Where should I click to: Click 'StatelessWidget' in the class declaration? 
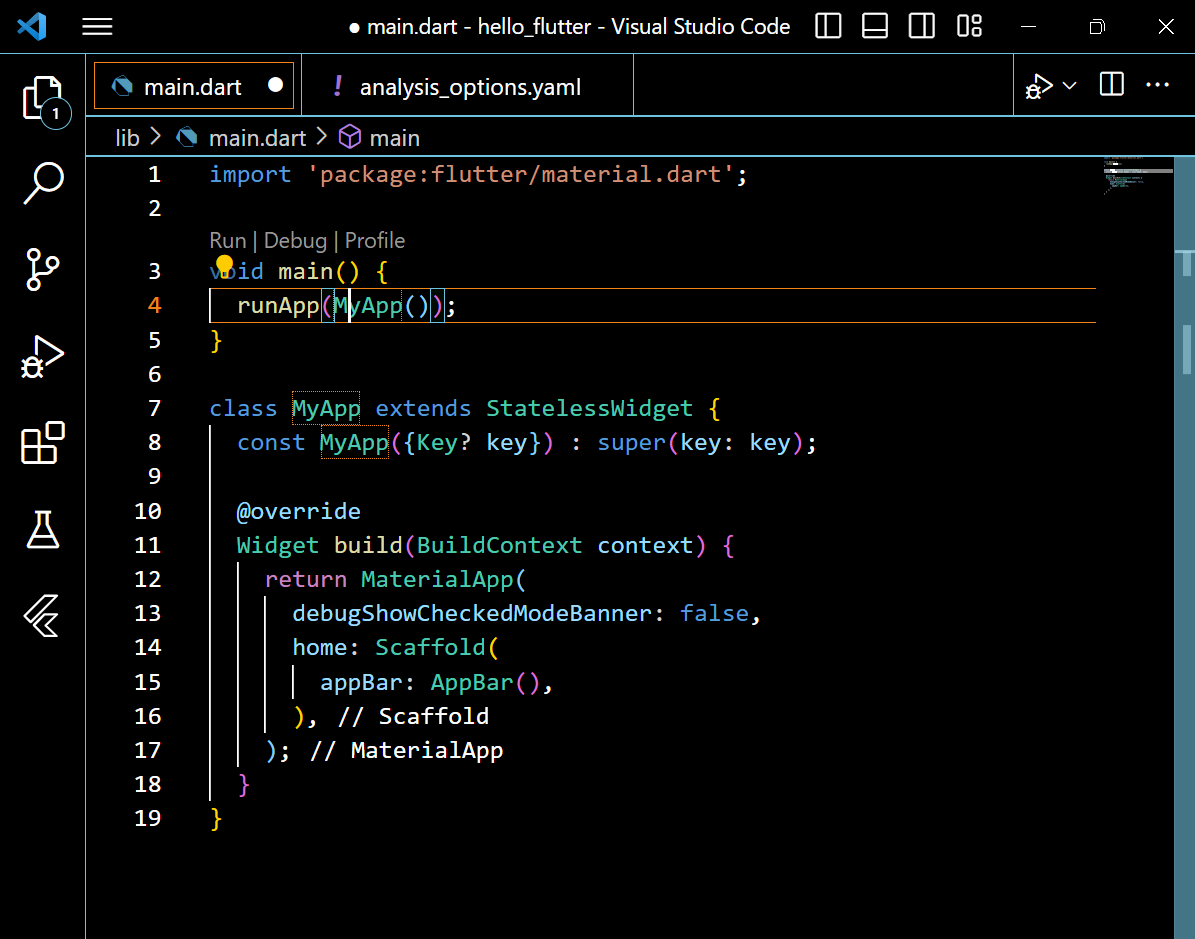tap(589, 409)
